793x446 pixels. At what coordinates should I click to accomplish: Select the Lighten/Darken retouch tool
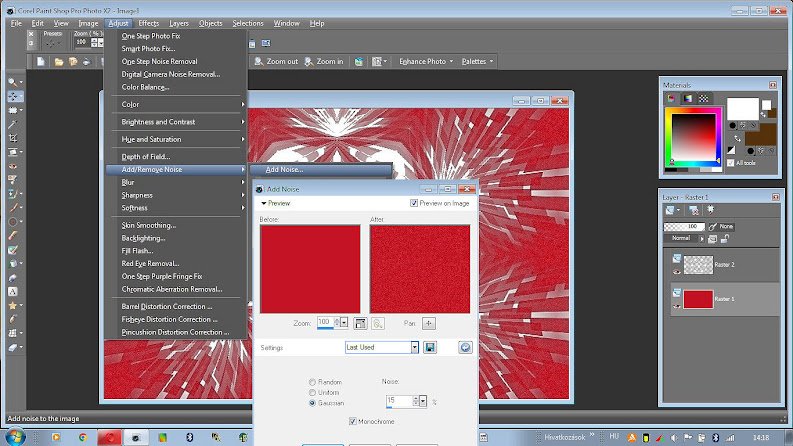pyautogui.click(x=13, y=221)
